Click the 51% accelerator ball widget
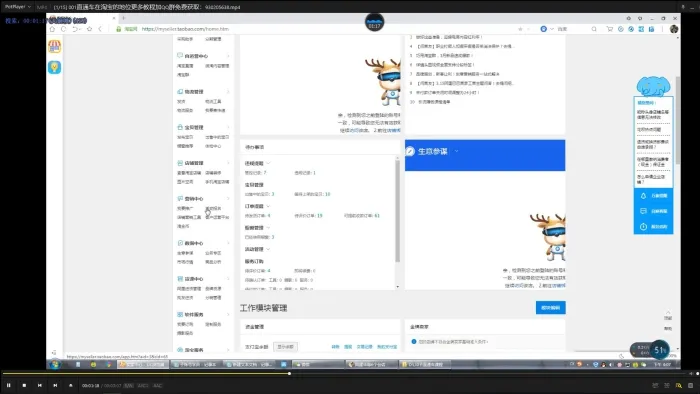The image size is (700, 394). (x=660, y=350)
